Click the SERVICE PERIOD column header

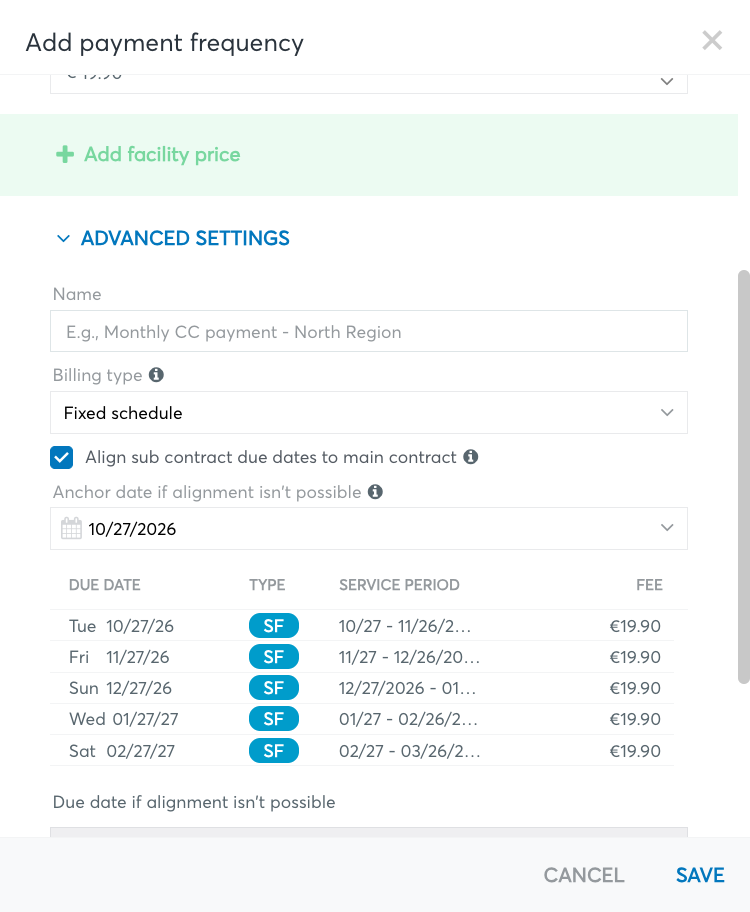tap(399, 585)
